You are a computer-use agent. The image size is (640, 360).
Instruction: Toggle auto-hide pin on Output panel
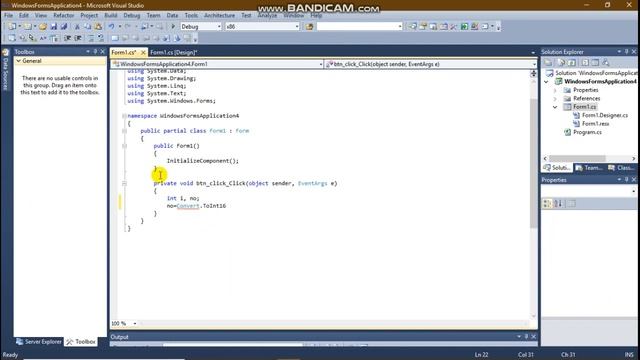coord(526,337)
